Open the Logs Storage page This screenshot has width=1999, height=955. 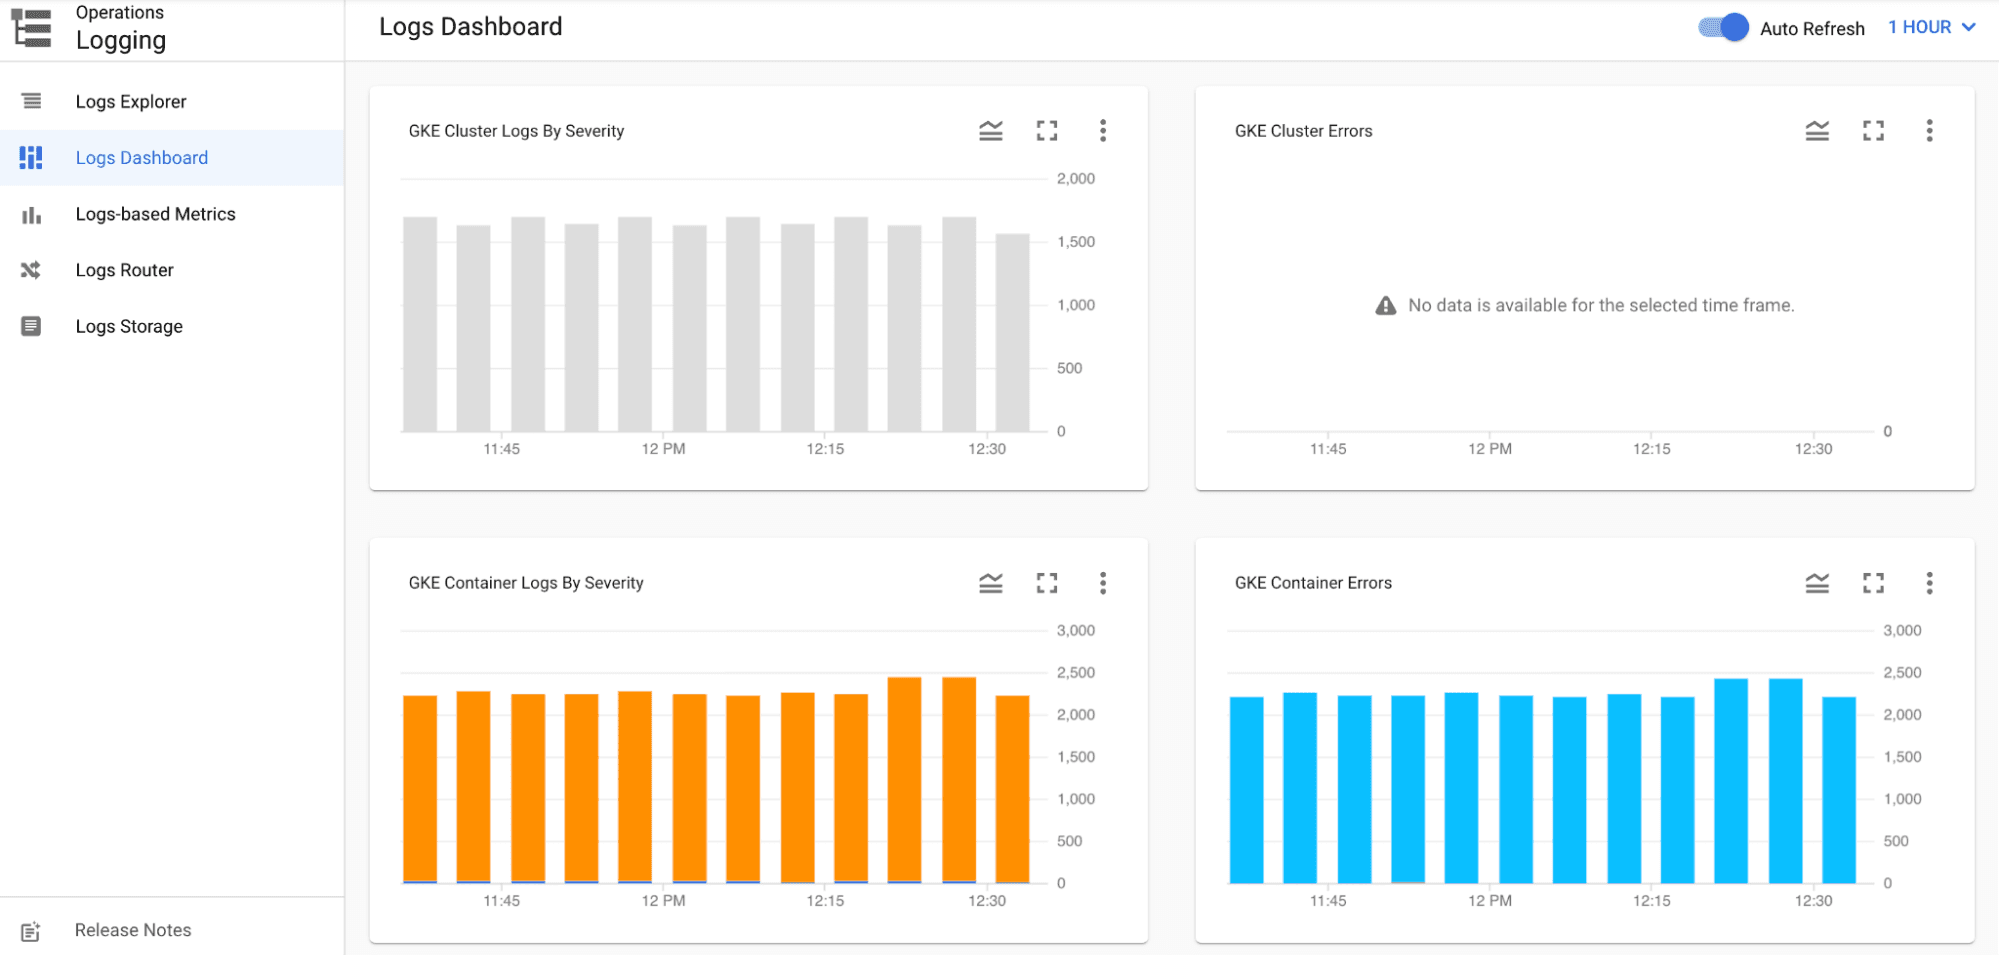click(x=129, y=325)
